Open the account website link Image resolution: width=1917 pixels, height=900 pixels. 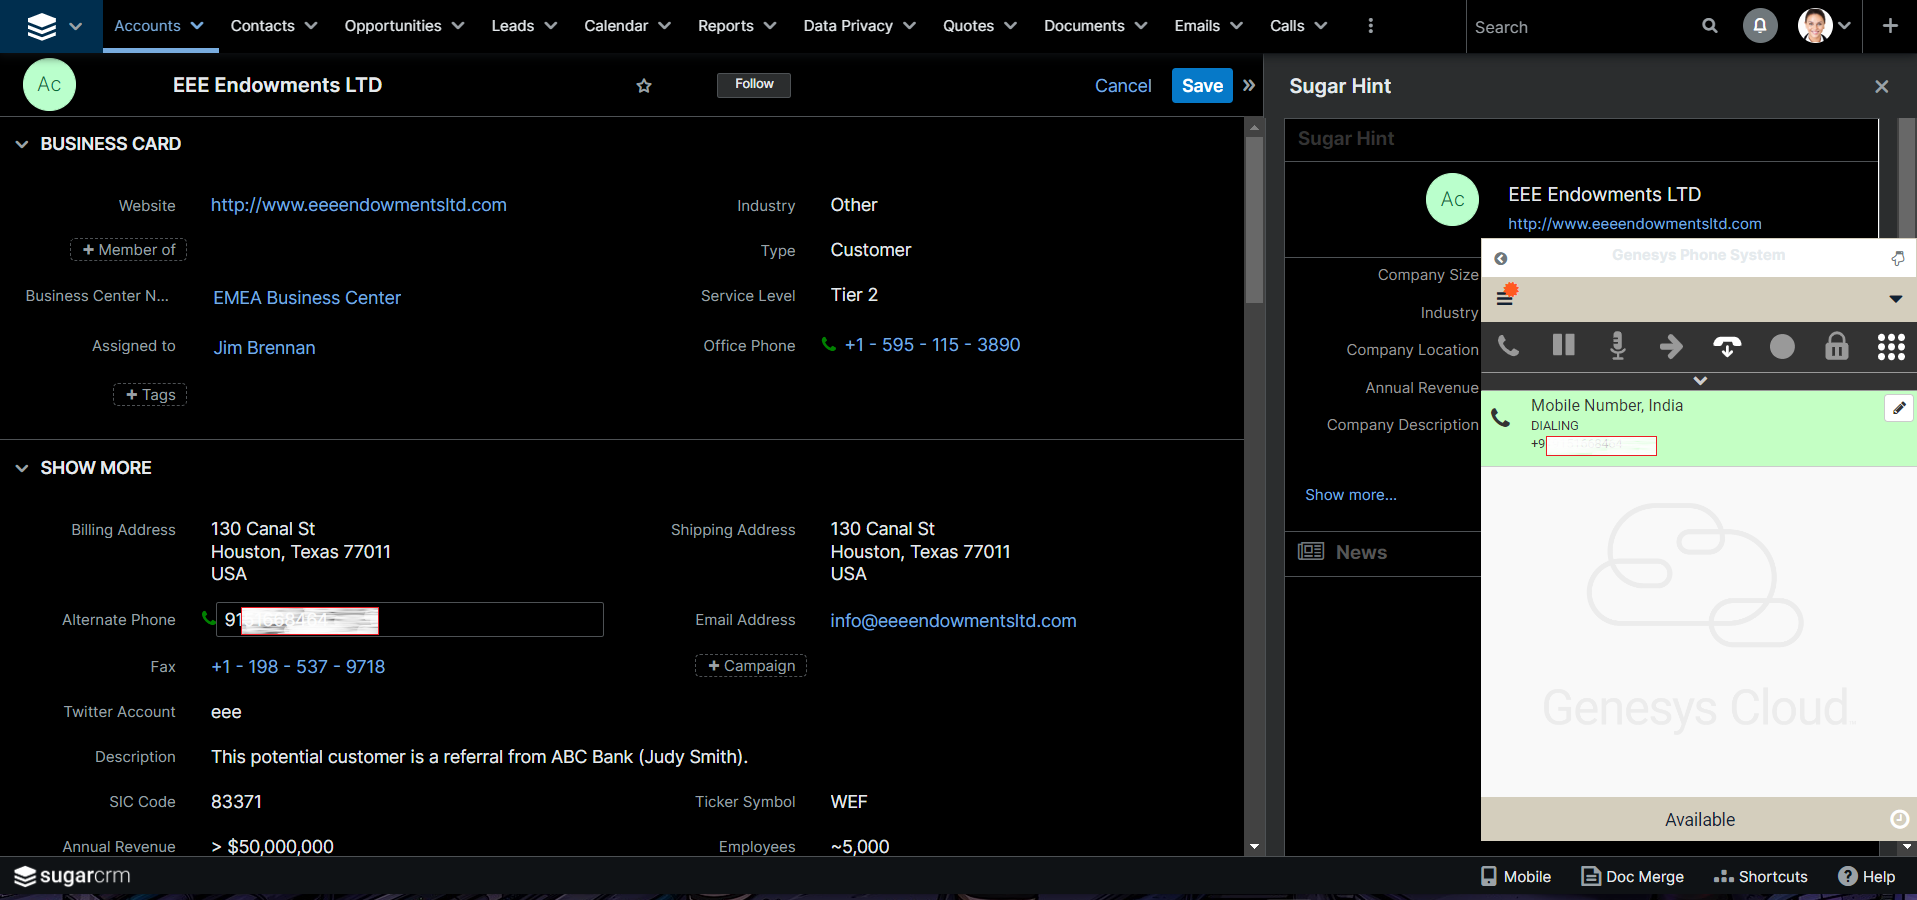(x=359, y=205)
